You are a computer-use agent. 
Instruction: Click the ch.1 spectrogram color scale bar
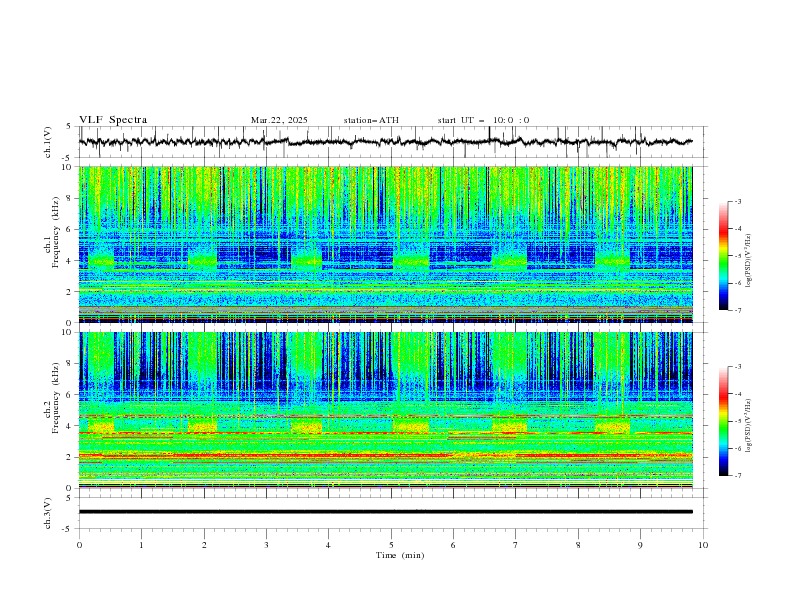click(x=723, y=256)
